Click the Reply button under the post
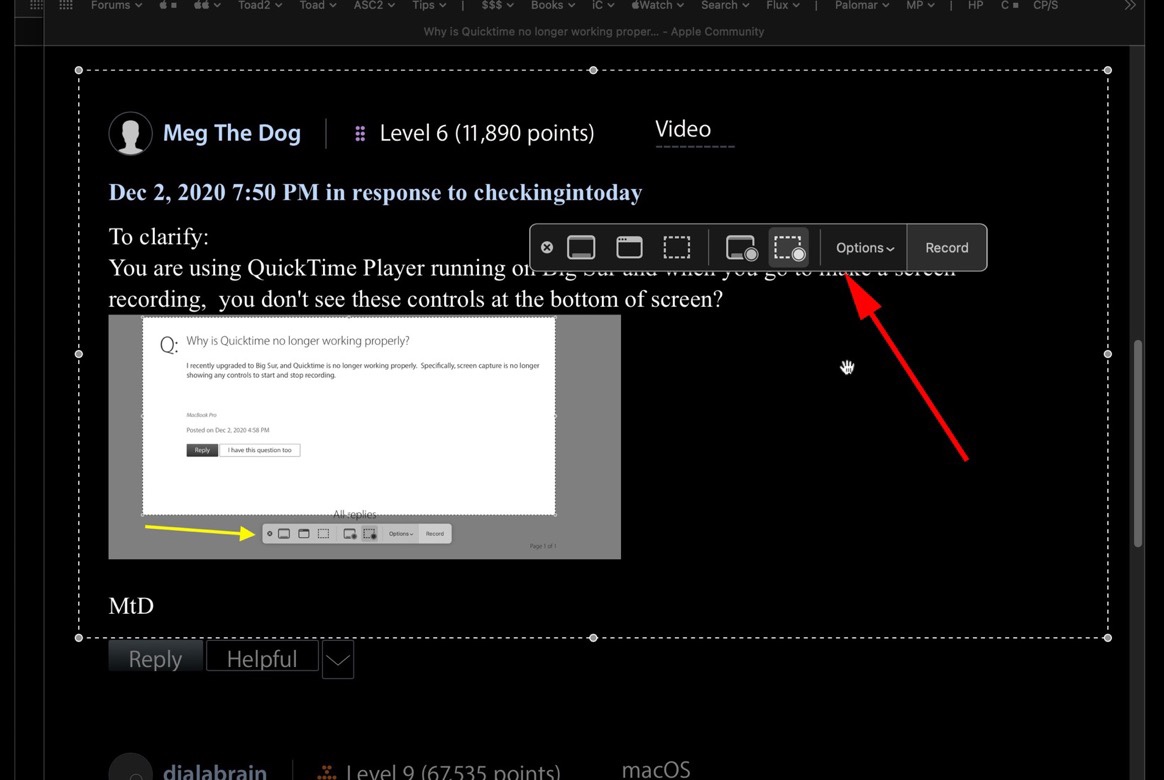1164x780 pixels. click(x=155, y=658)
